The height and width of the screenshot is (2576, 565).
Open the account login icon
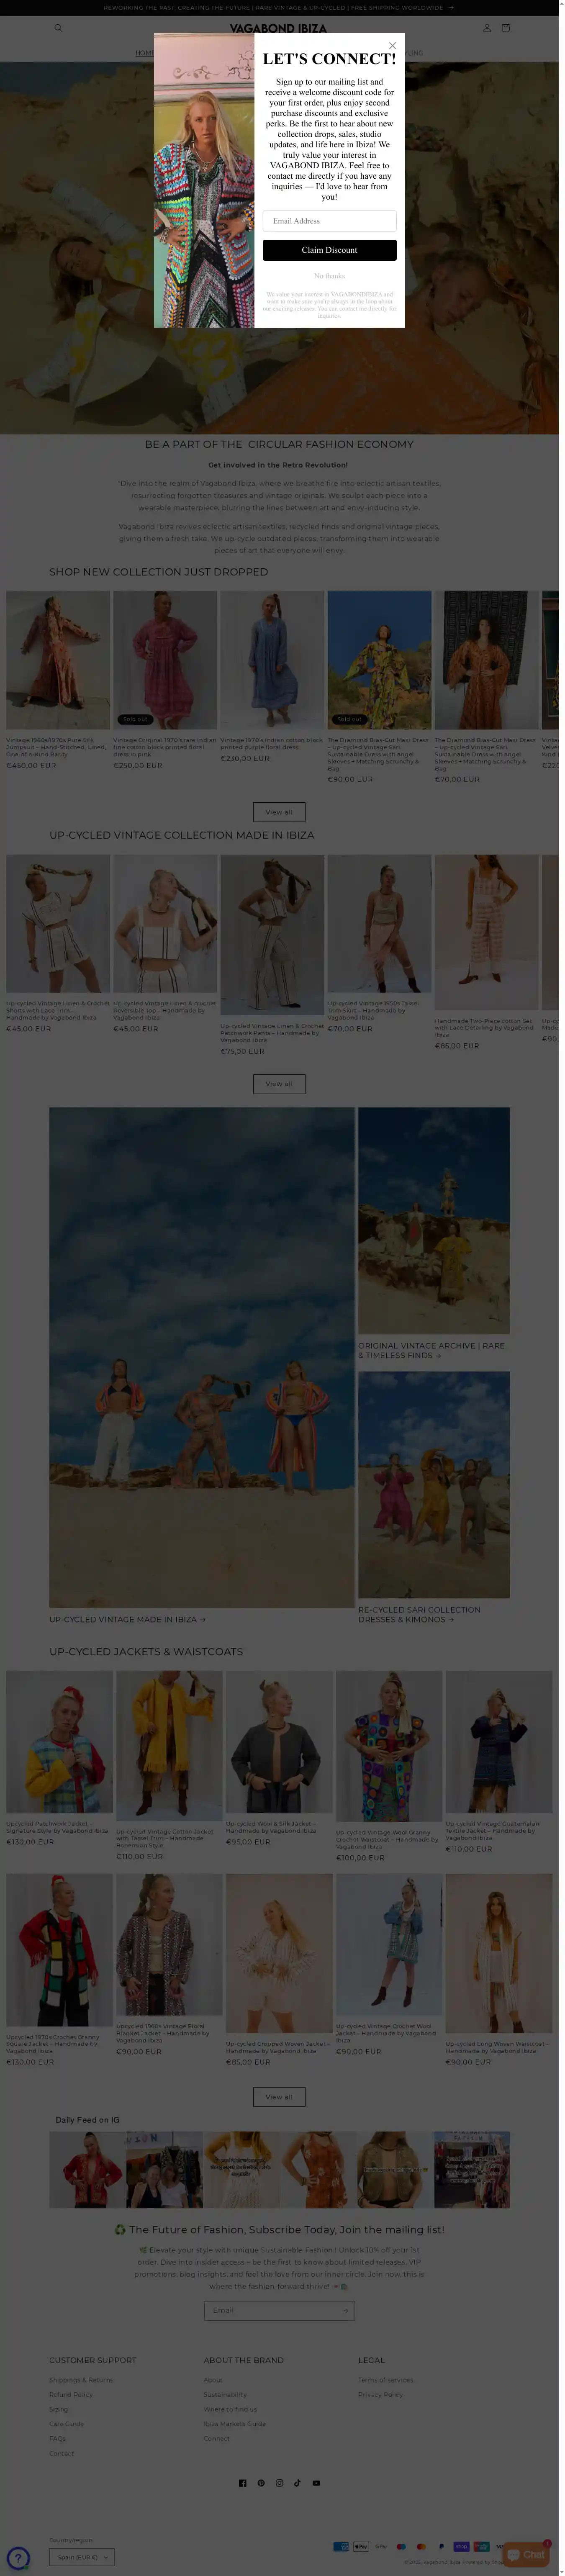pos(487,28)
